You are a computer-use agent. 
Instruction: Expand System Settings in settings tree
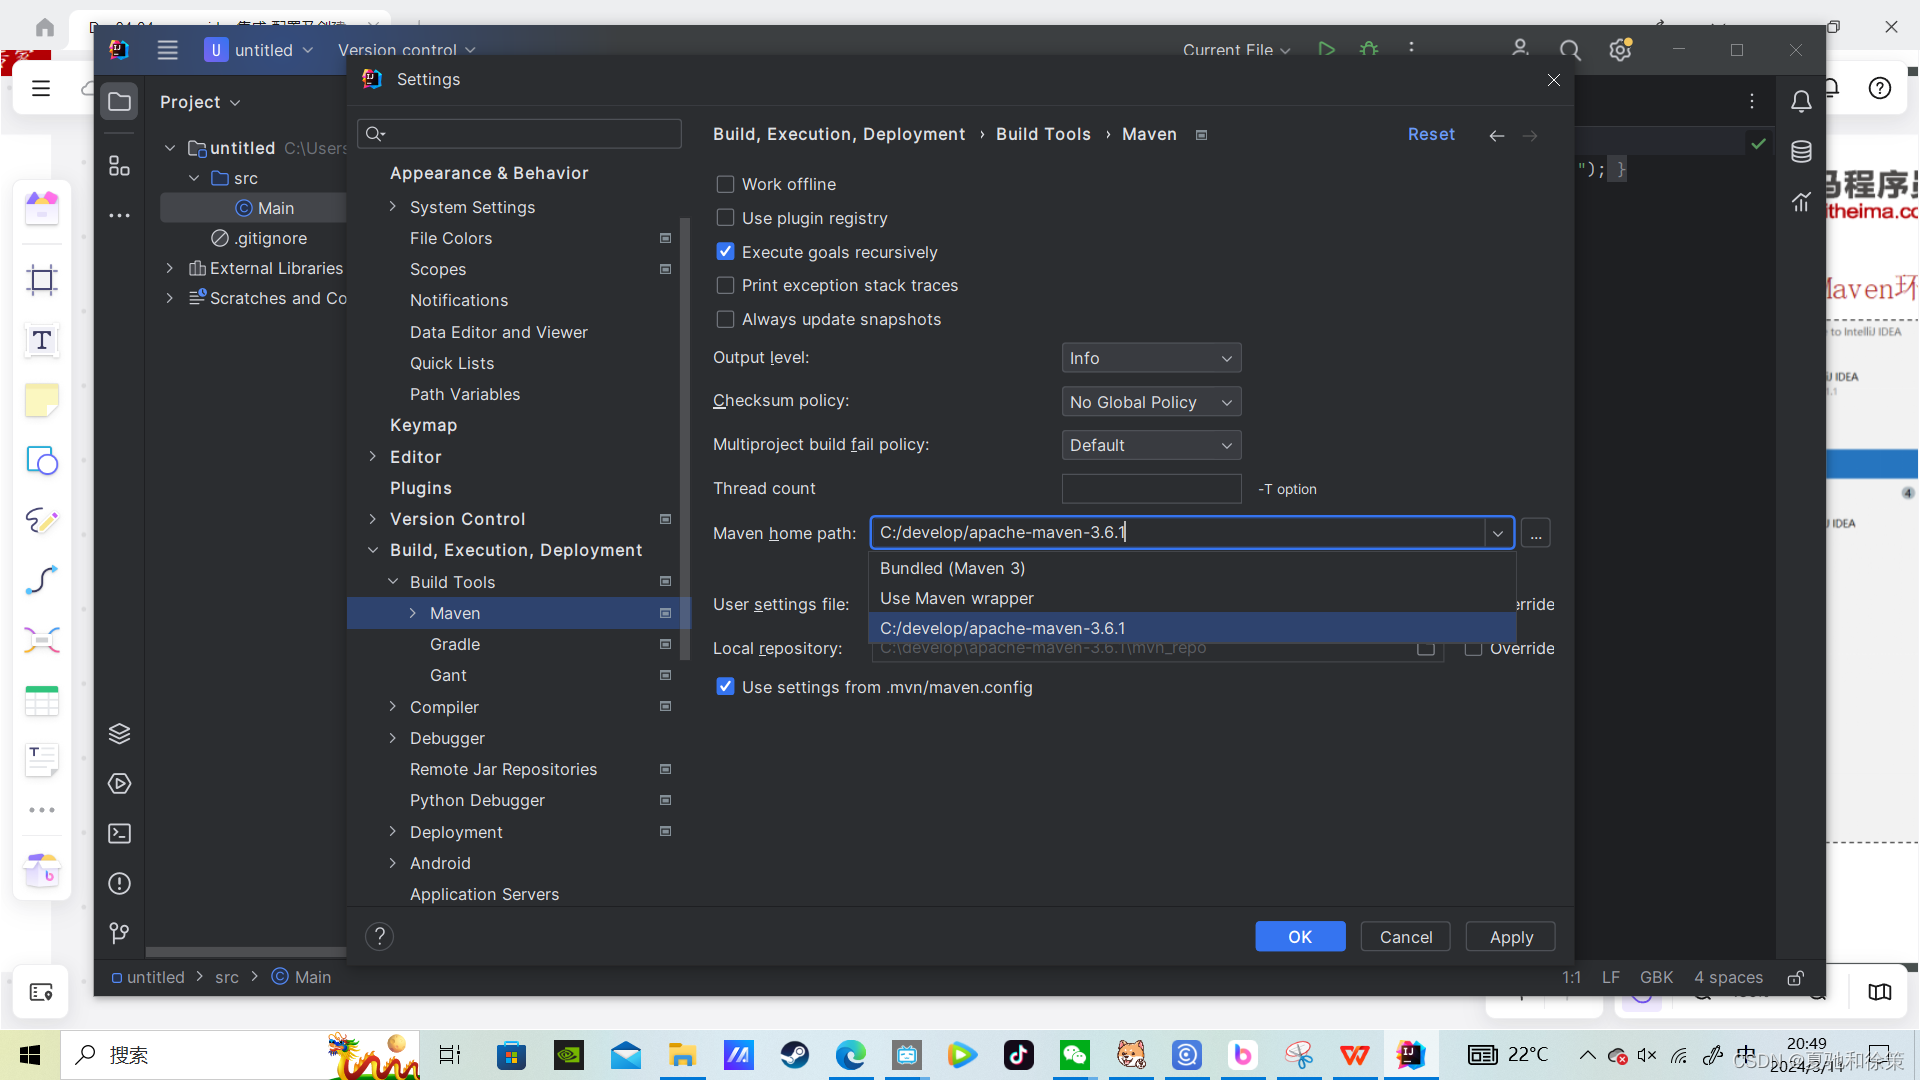pos(392,207)
